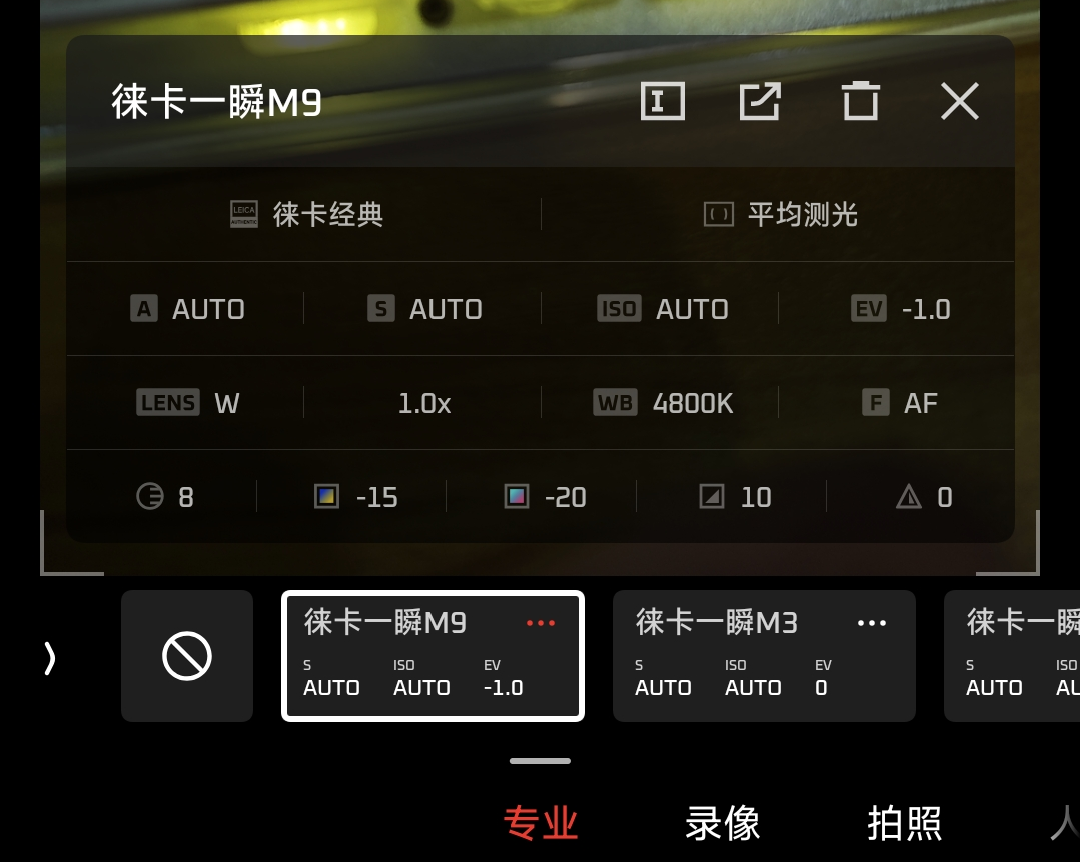Switch to 拍照 photo mode
Viewport: 1080px width, 862px height.
coord(904,823)
